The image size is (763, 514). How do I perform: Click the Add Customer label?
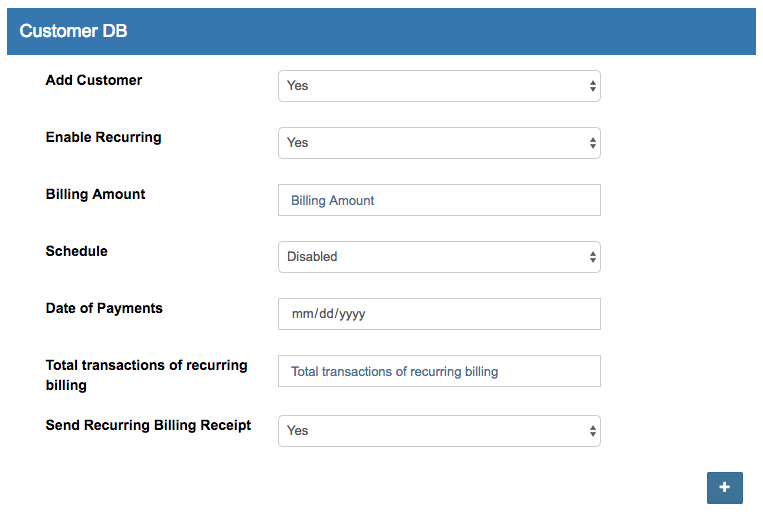click(94, 80)
